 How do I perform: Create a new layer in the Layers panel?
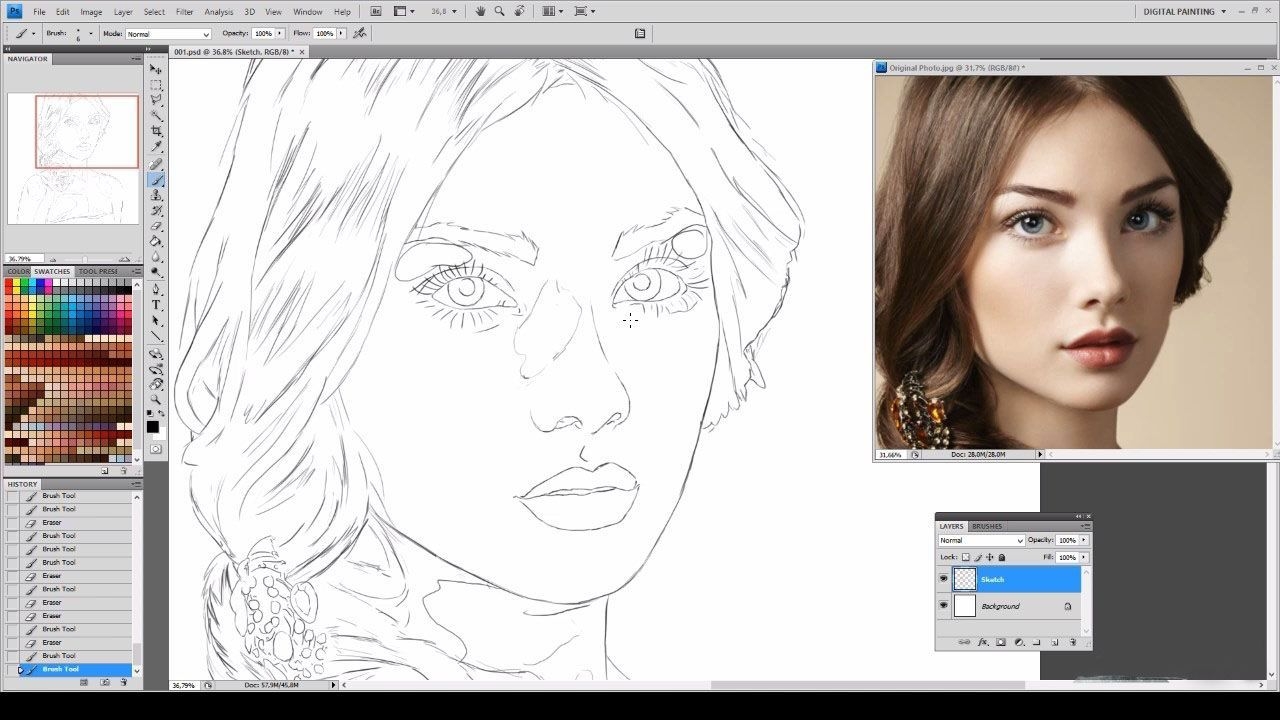pos(1055,642)
